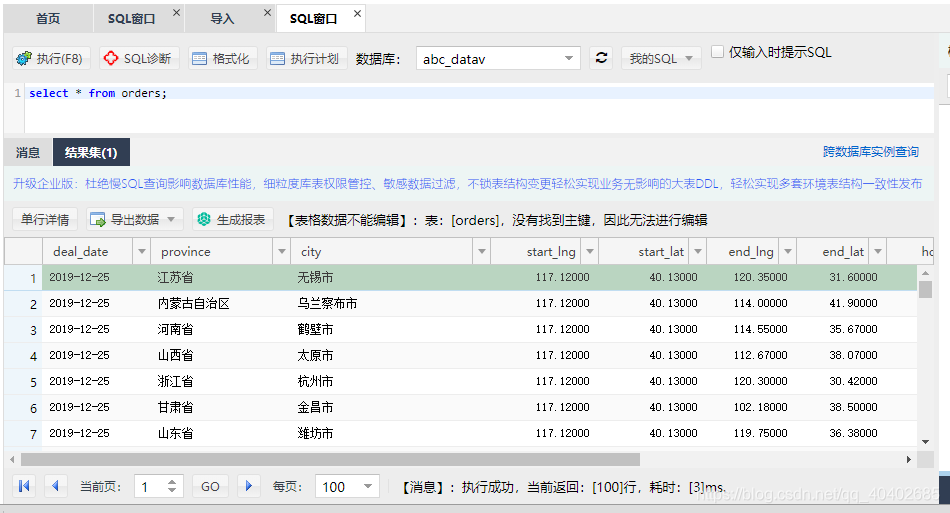Expand the 导出数据 export menu
This screenshot has height=513, width=950.
tap(135, 219)
